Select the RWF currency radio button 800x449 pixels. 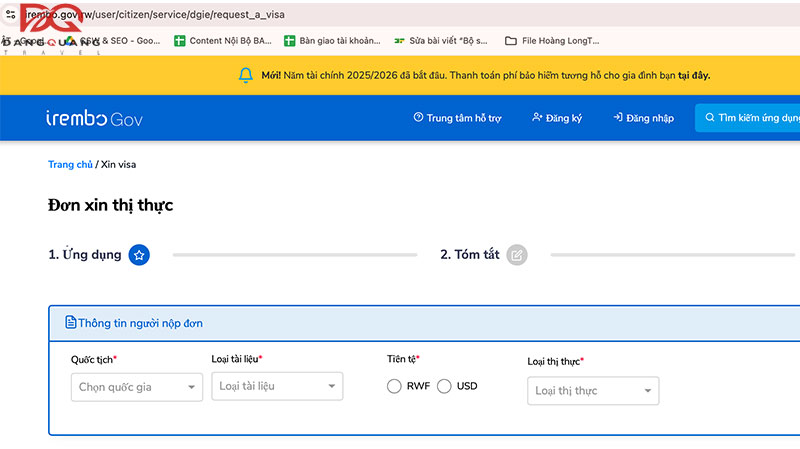[x=394, y=386]
